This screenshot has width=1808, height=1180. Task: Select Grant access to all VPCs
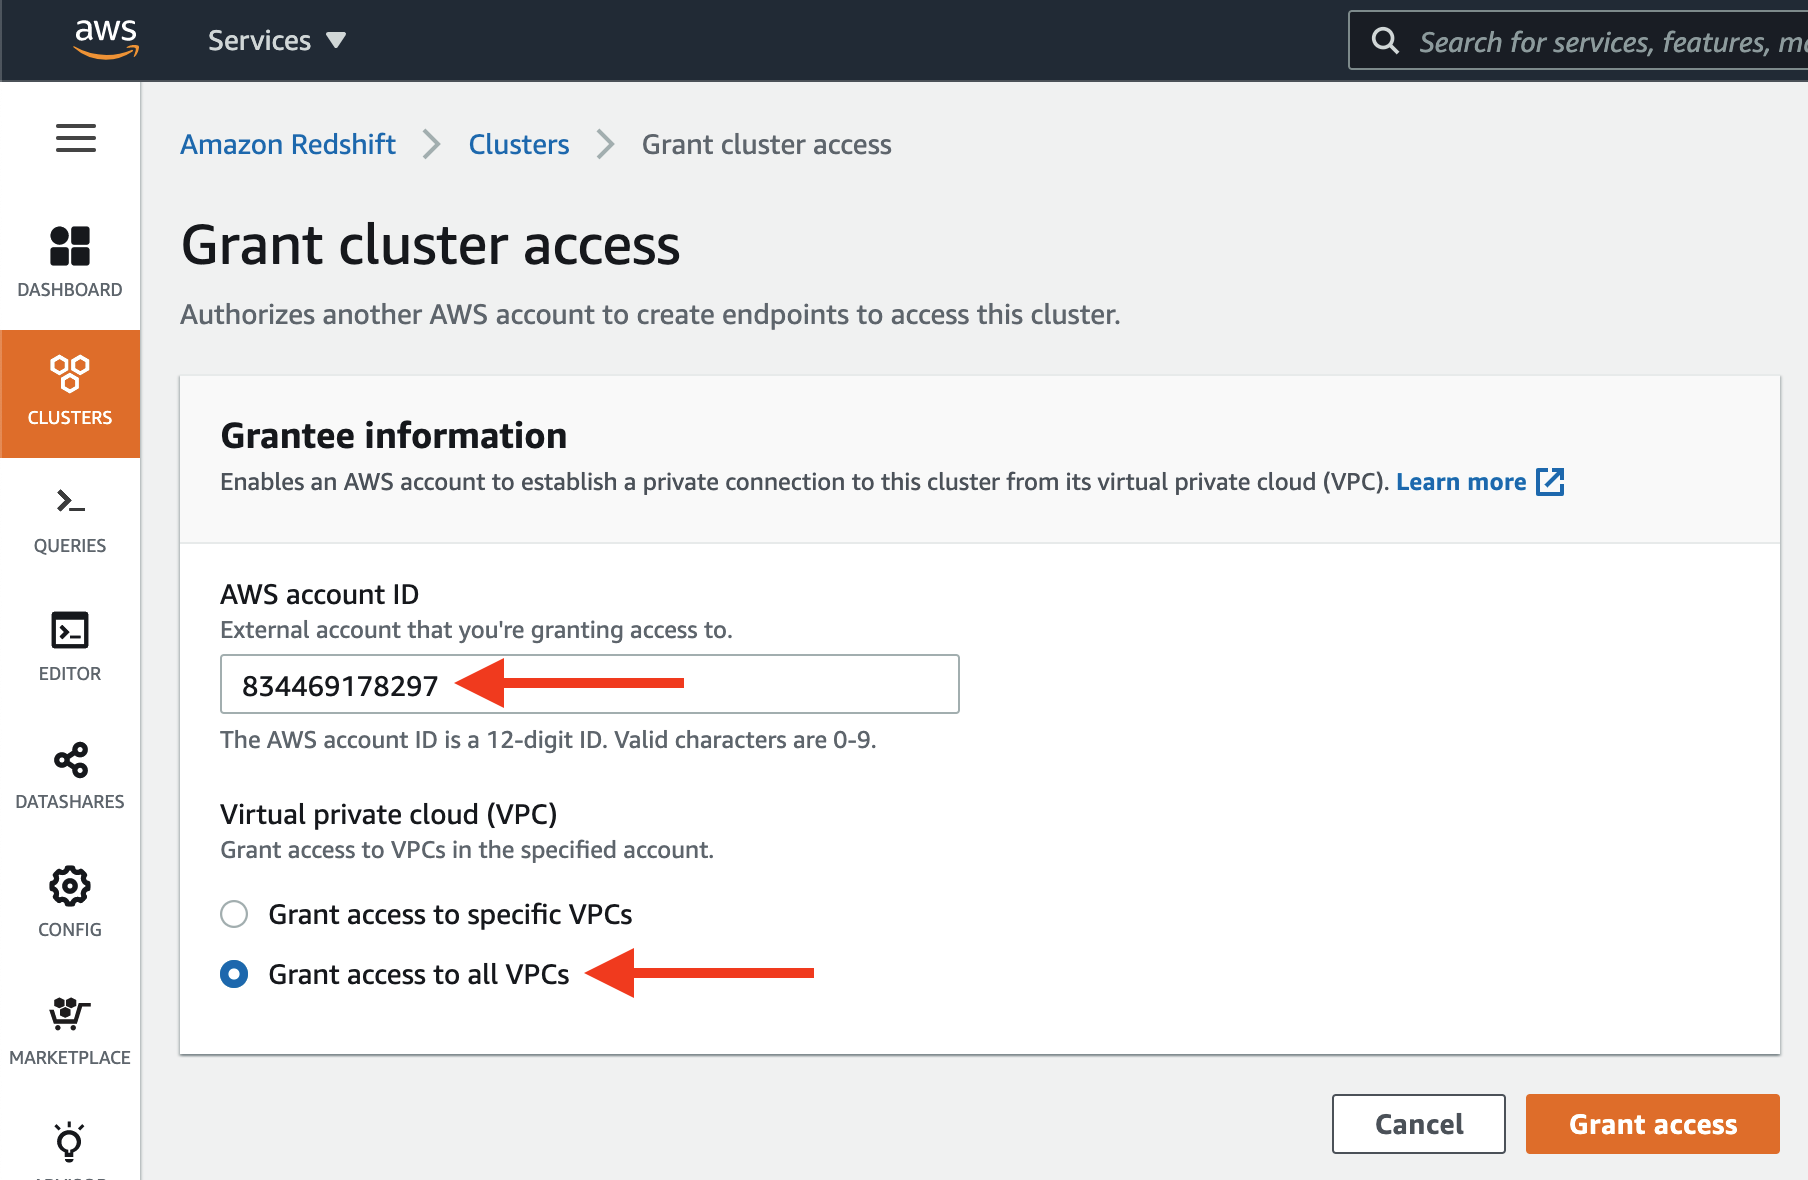[234, 974]
